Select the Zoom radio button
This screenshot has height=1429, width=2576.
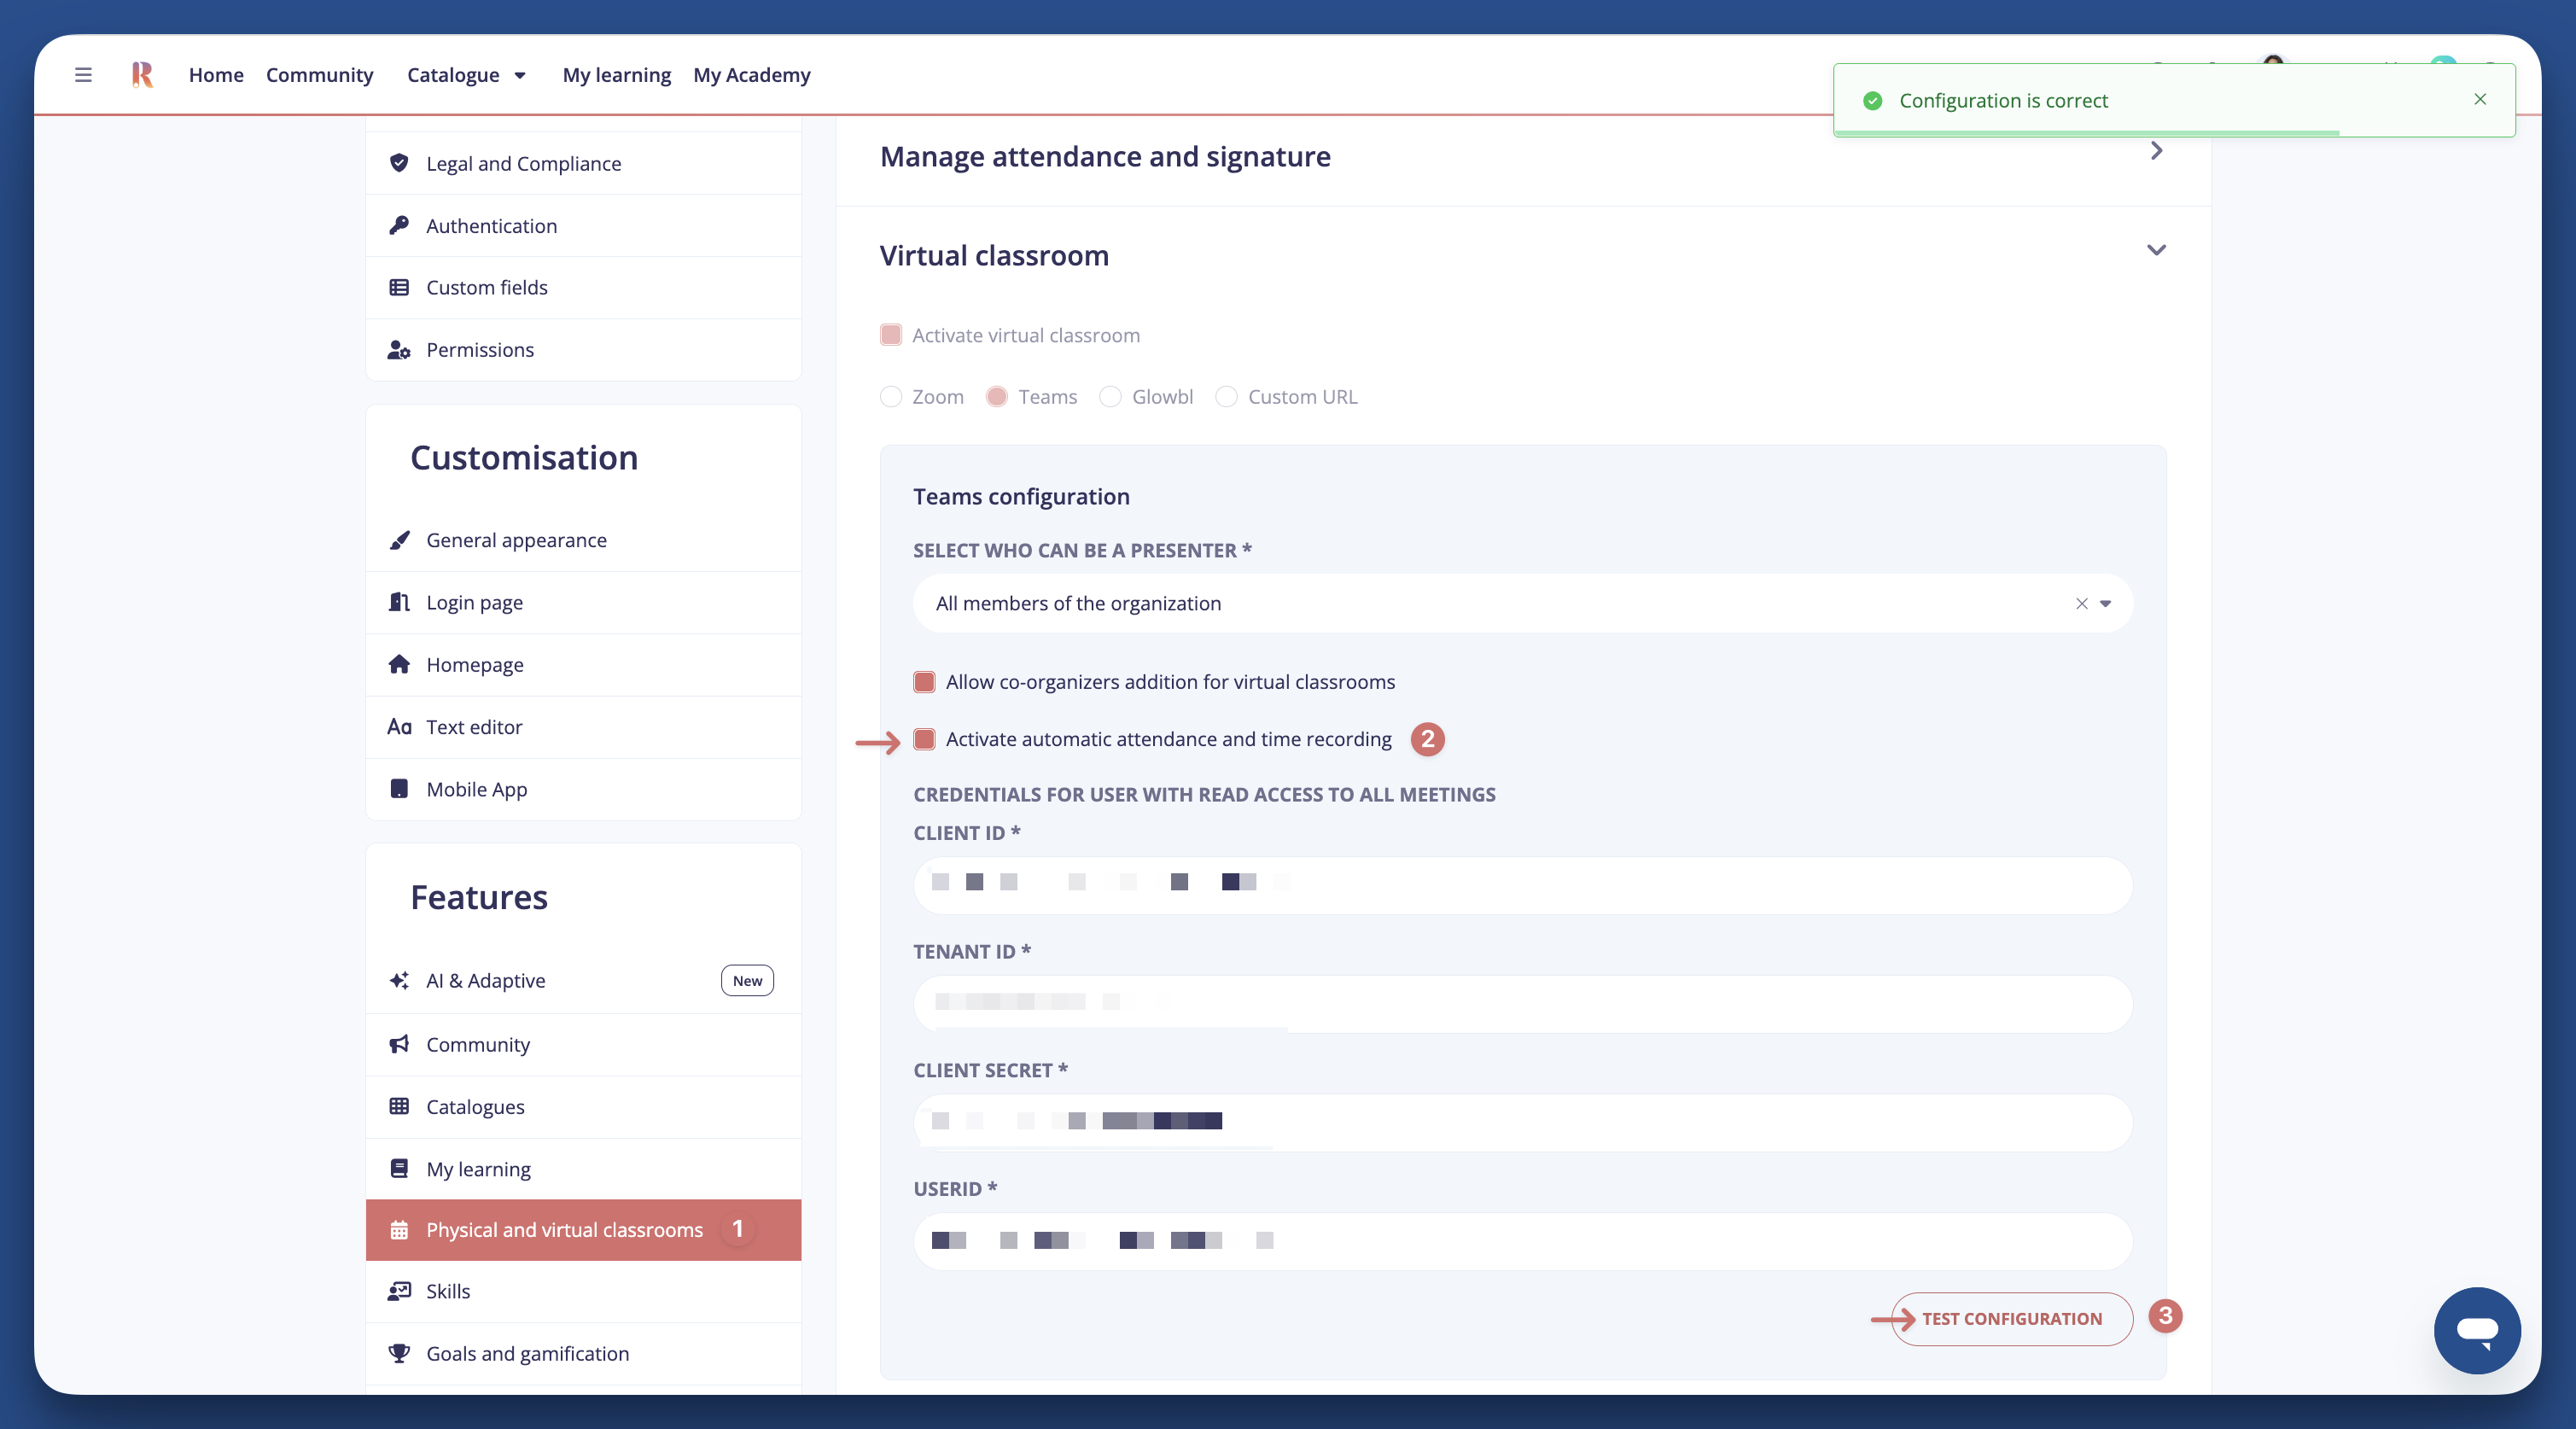(x=890, y=397)
